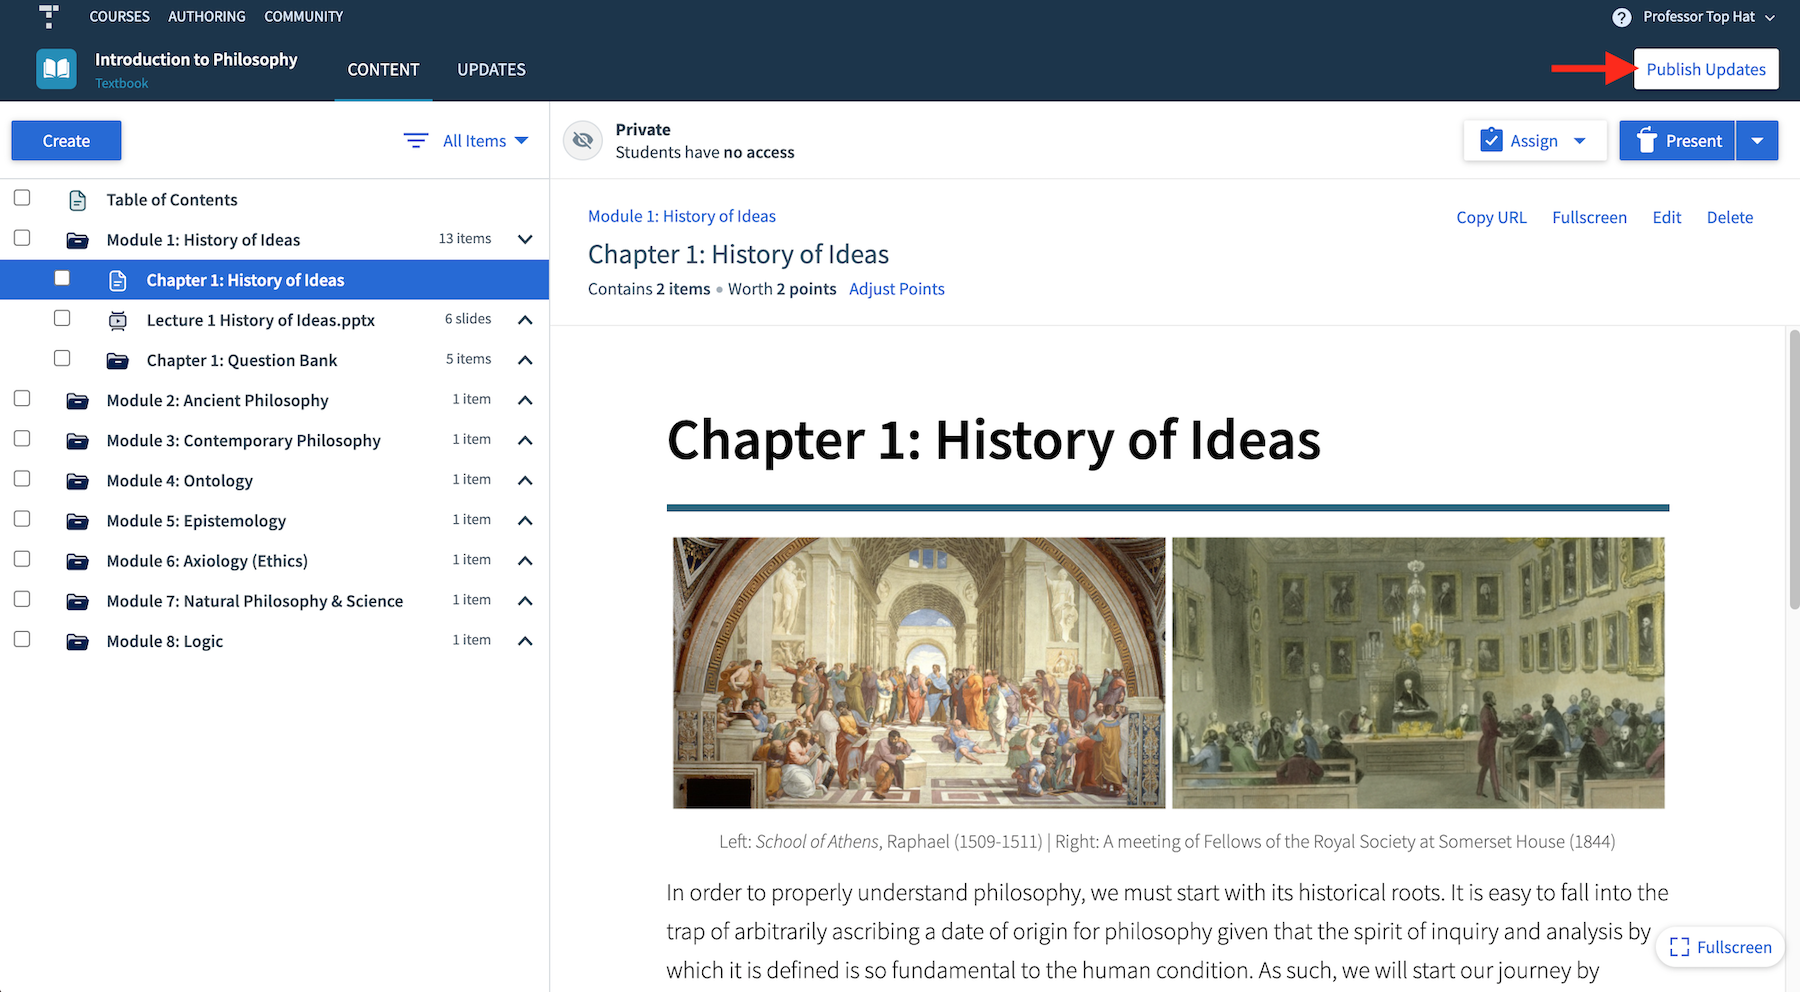Click the floating Fullscreen button

1720,947
